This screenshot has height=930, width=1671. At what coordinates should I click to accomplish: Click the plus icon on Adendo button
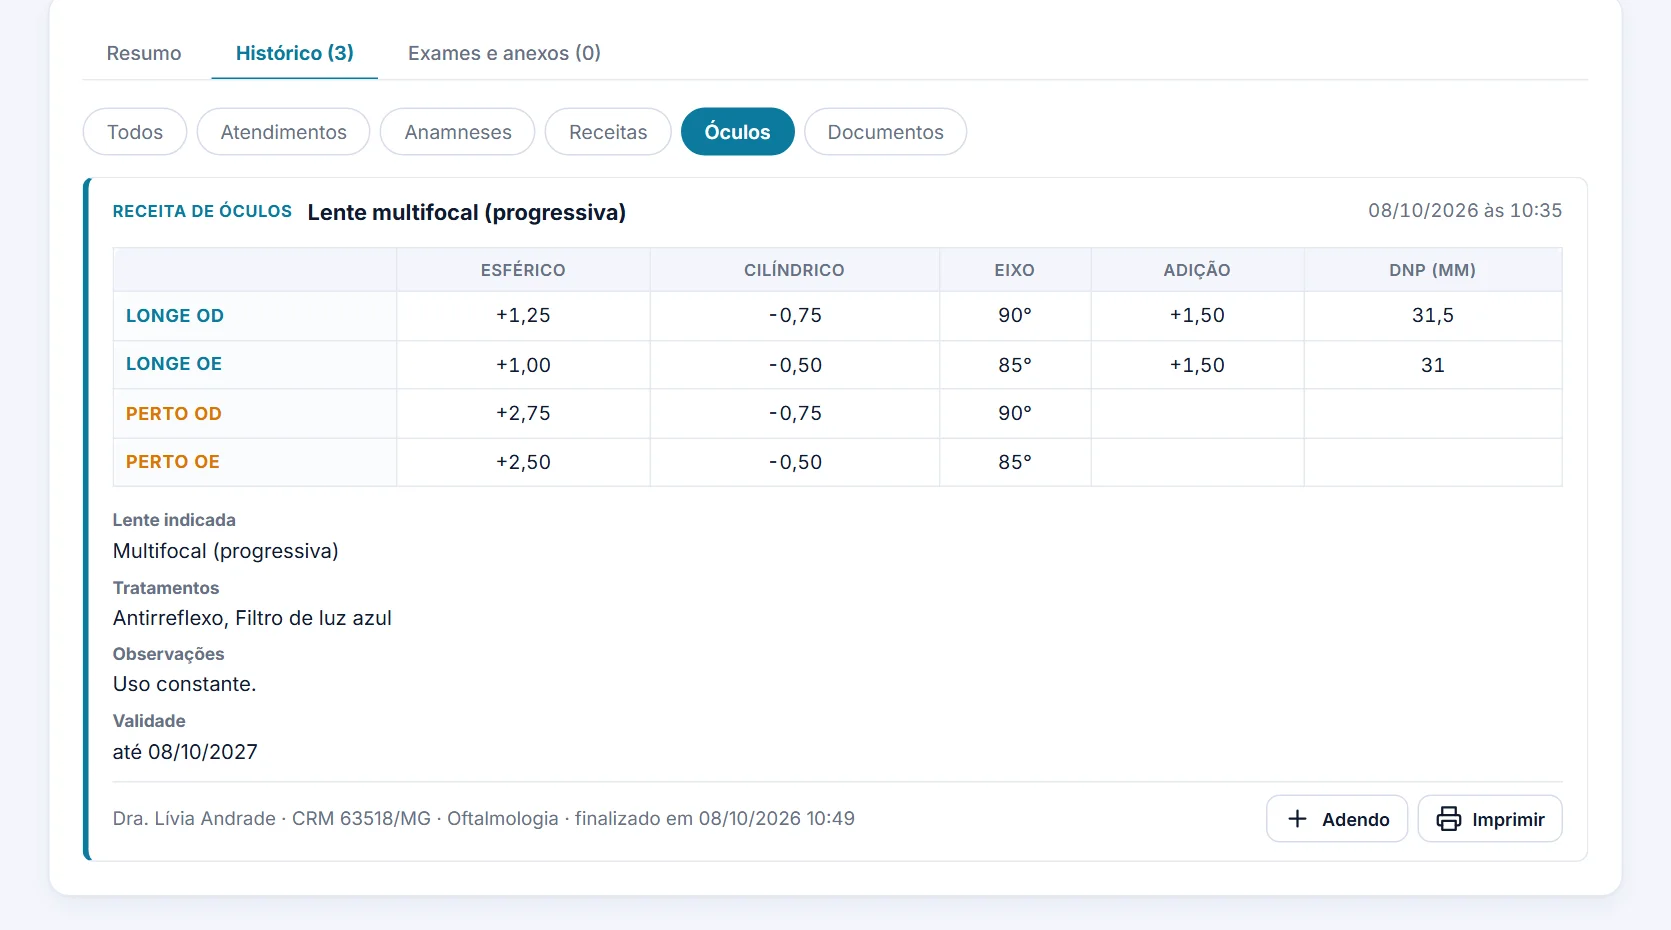click(x=1297, y=819)
